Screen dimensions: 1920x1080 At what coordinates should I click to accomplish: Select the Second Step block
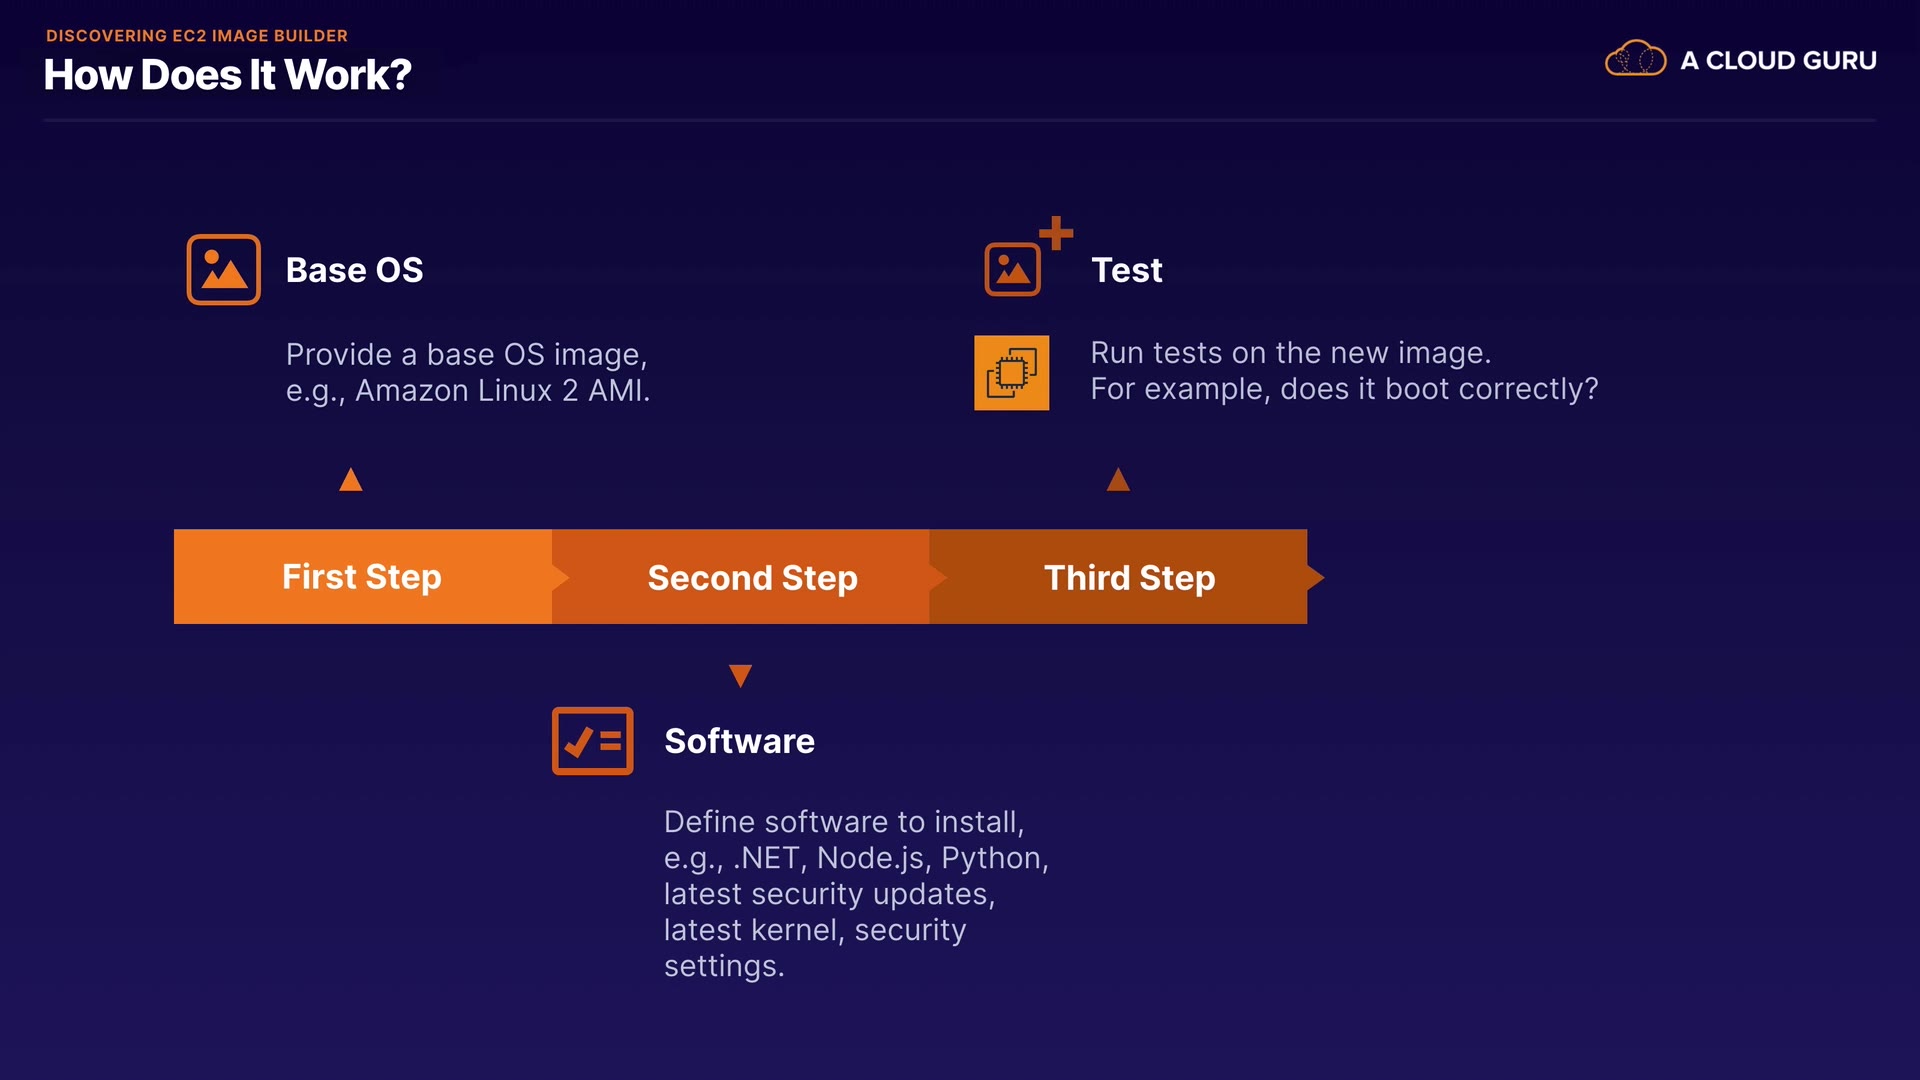point(752,578)
